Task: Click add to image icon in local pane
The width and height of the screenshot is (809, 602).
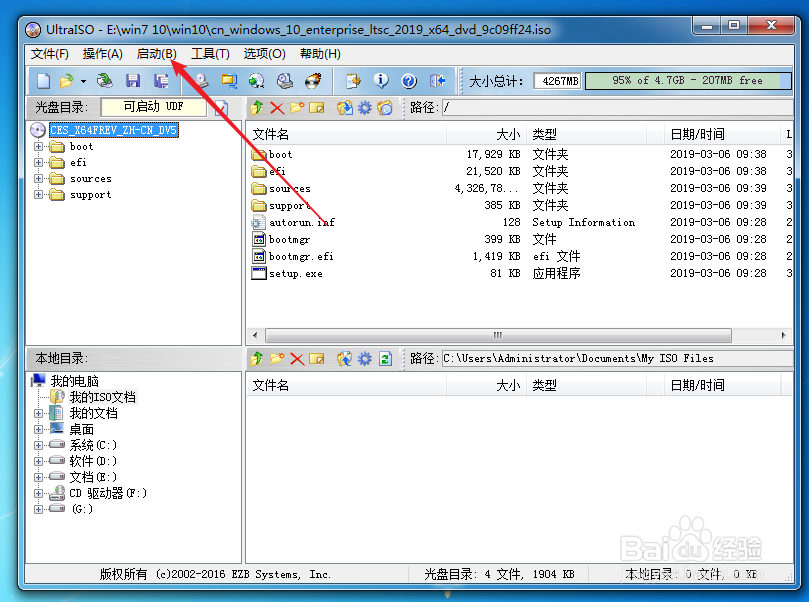Action: click(345, 359)
